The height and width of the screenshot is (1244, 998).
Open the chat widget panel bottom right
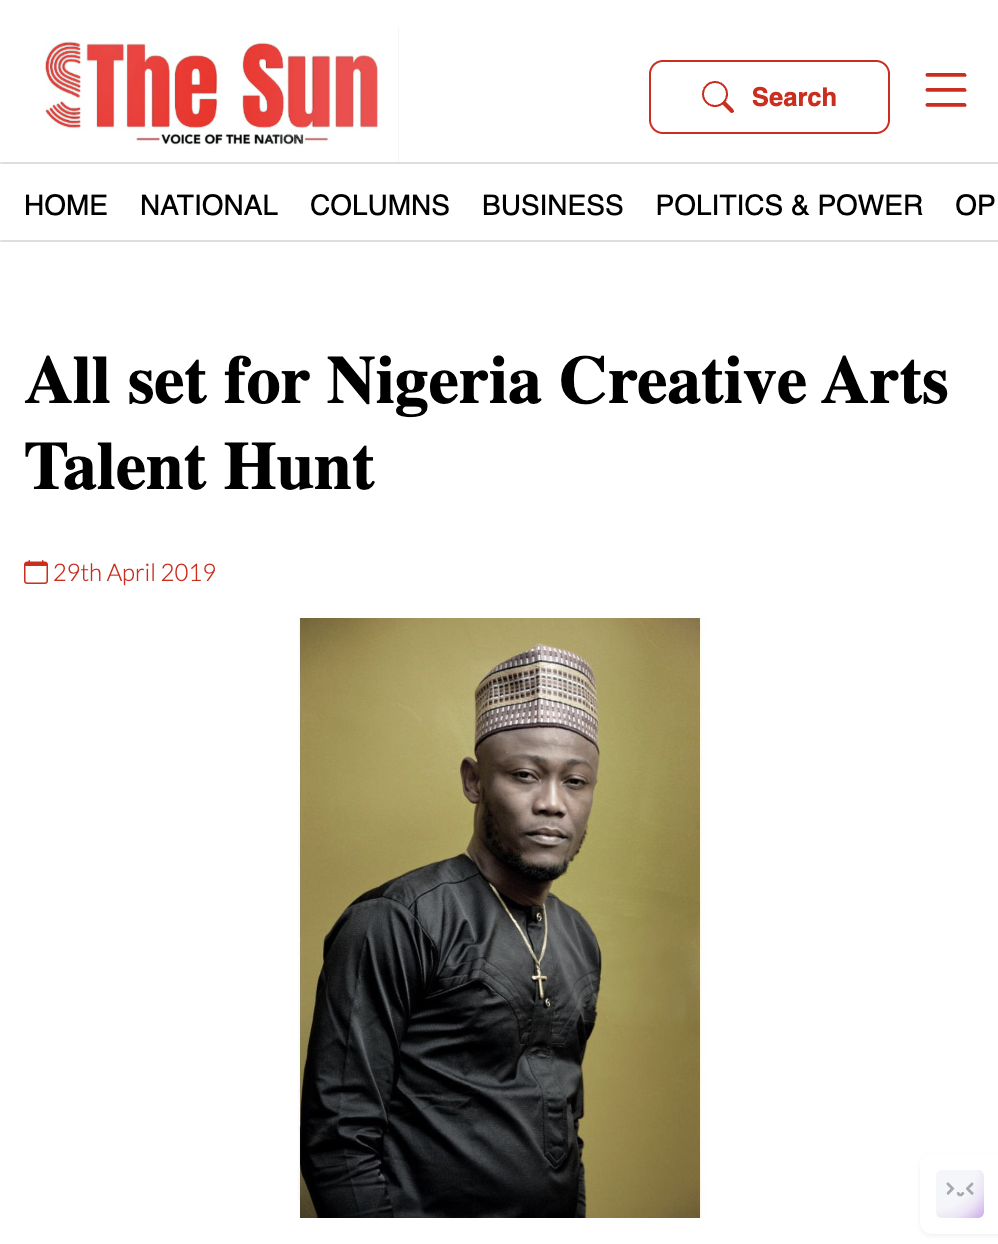coord(959,1193)
